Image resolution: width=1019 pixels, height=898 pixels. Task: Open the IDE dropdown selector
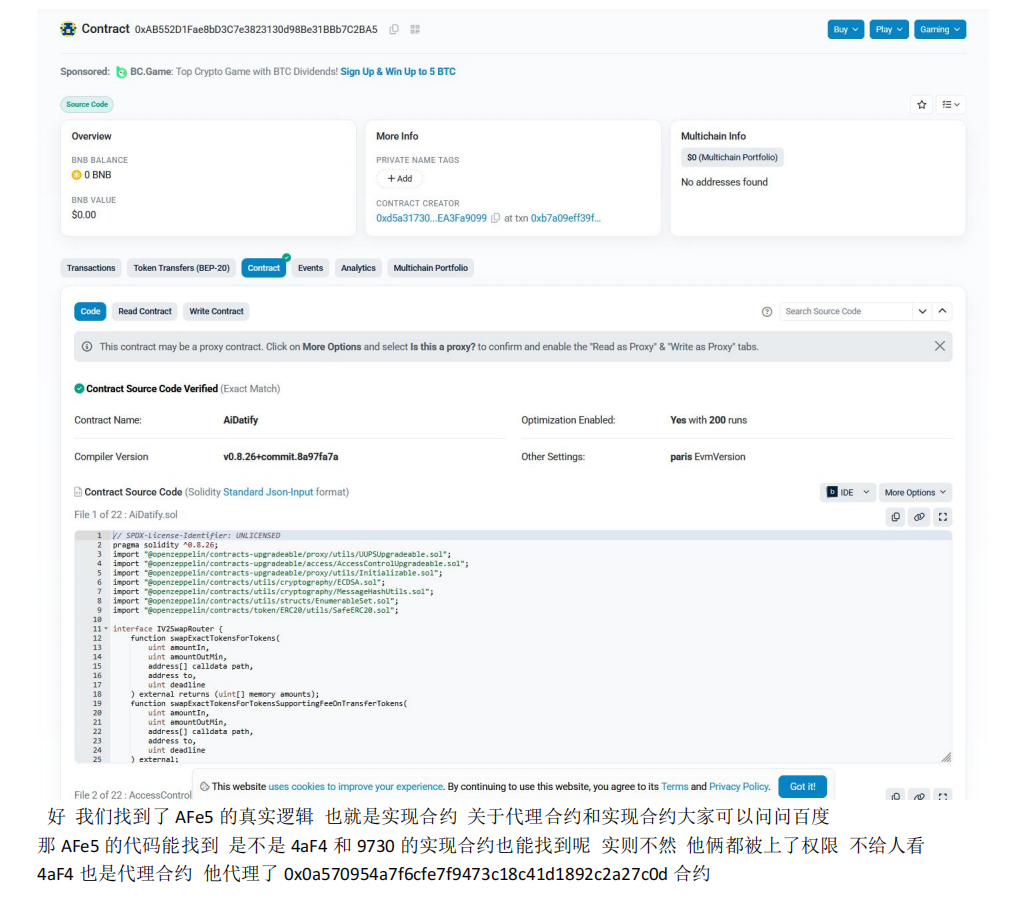coord(848,492)
